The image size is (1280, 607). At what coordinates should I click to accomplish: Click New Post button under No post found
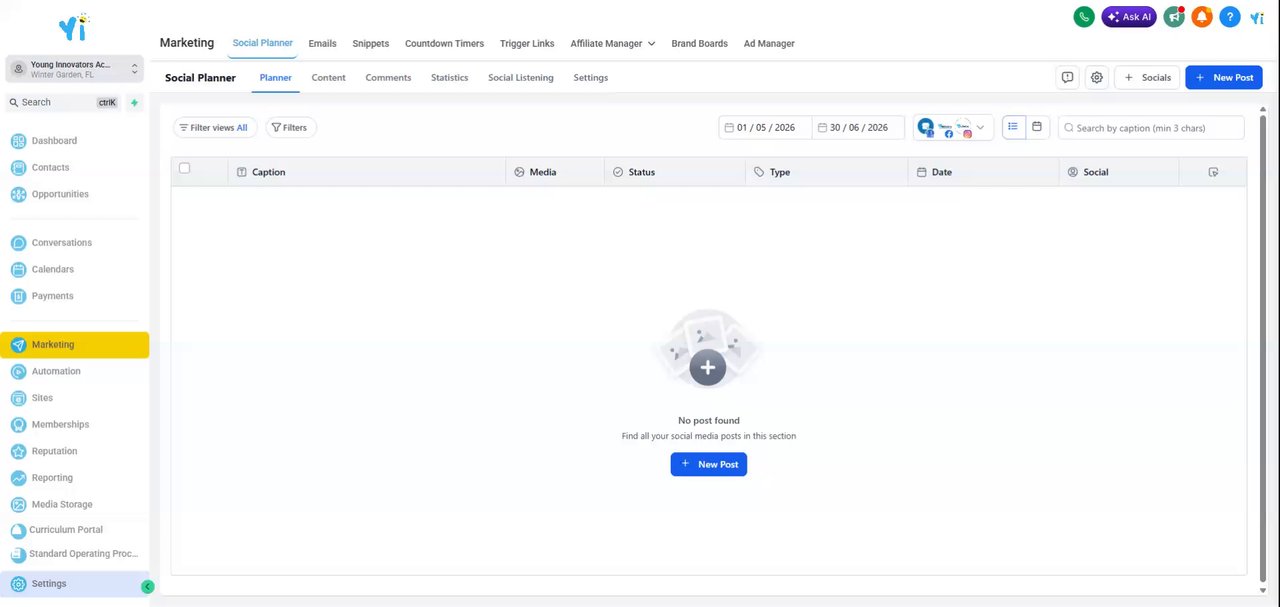click(708, 464)
